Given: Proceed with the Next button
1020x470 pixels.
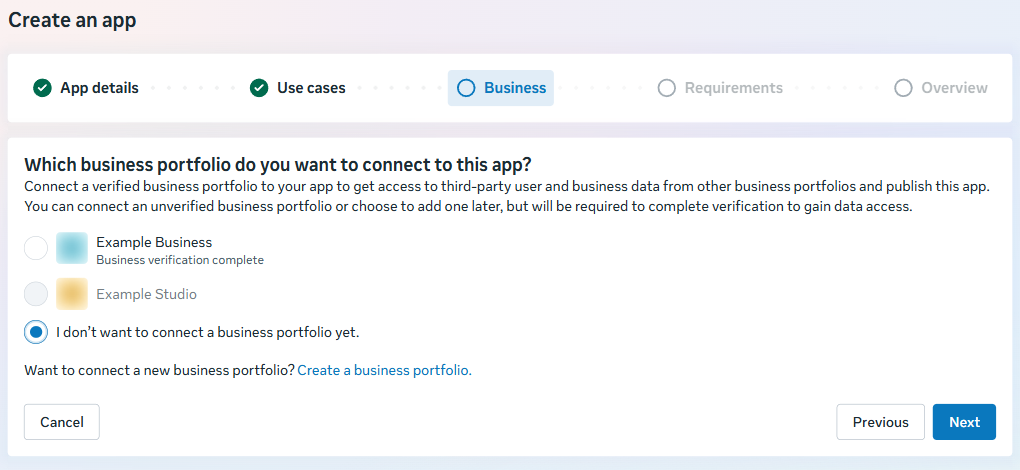Looking at the screenshot, I should (964, 422).
